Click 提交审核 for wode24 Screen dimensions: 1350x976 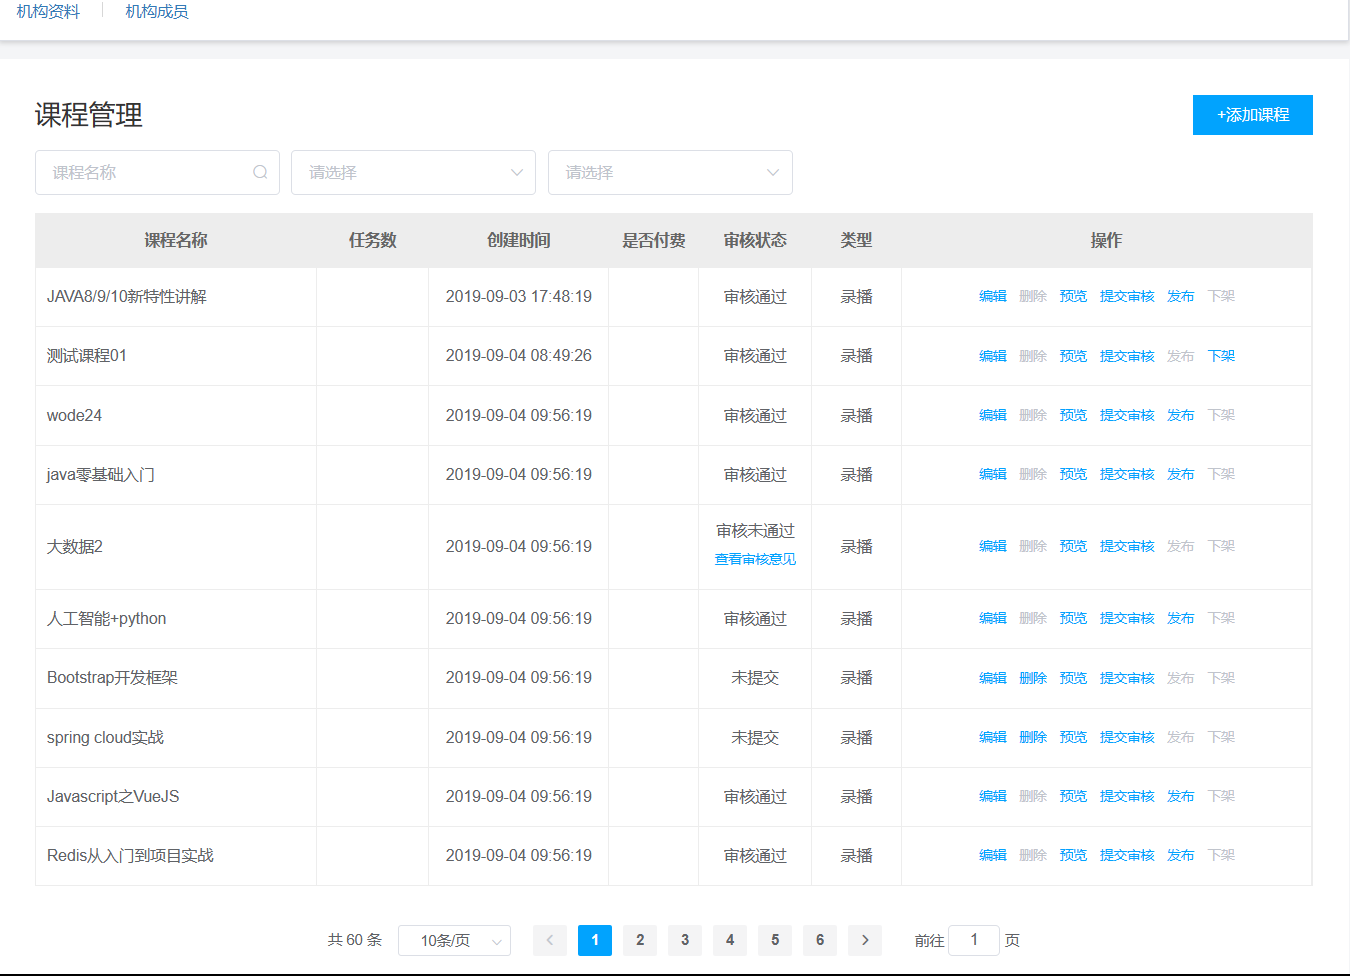point(1127,415)
